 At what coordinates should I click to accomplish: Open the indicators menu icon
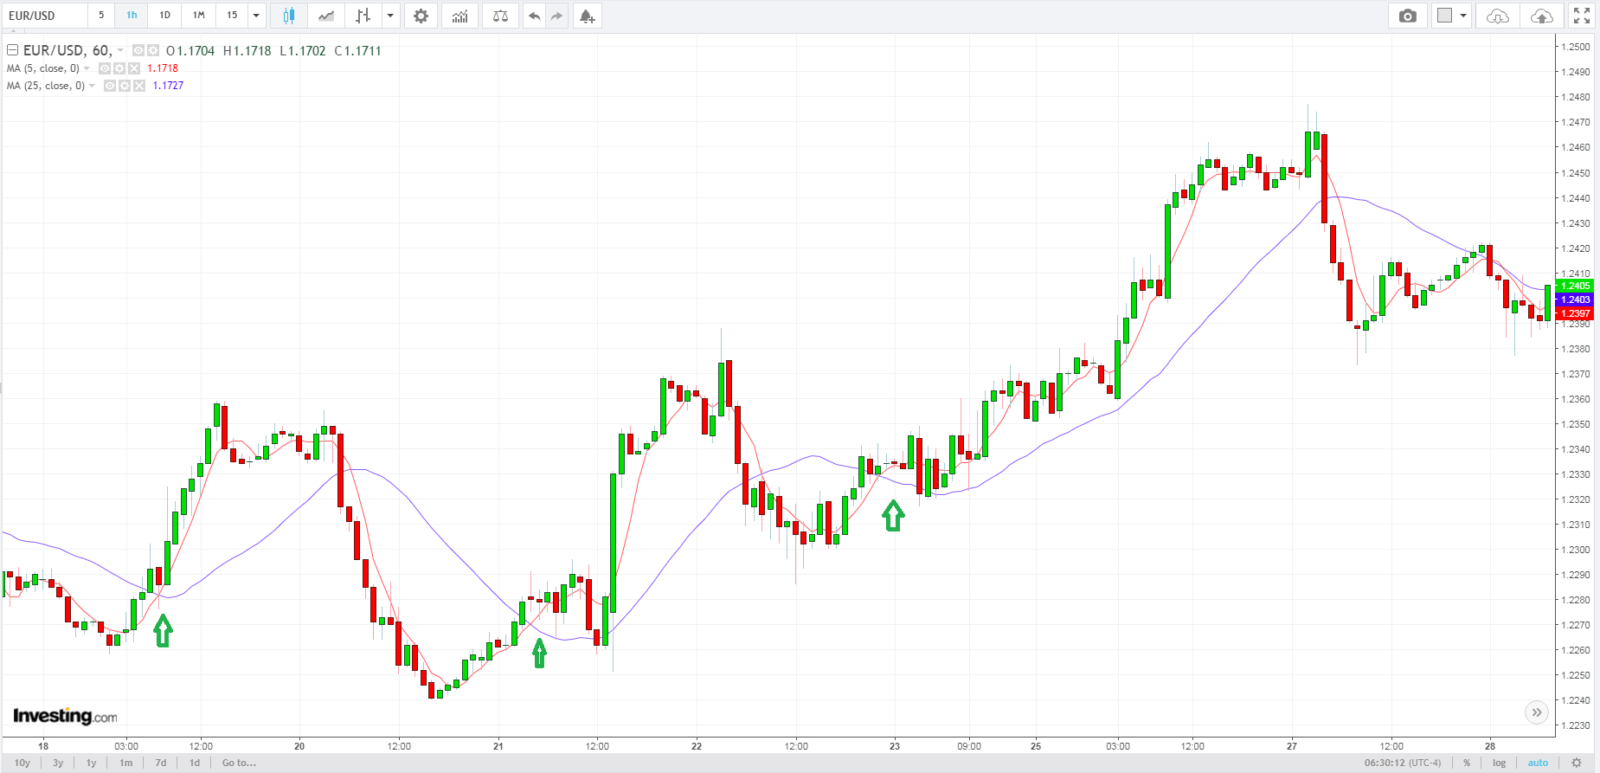(x=460, y=16)
